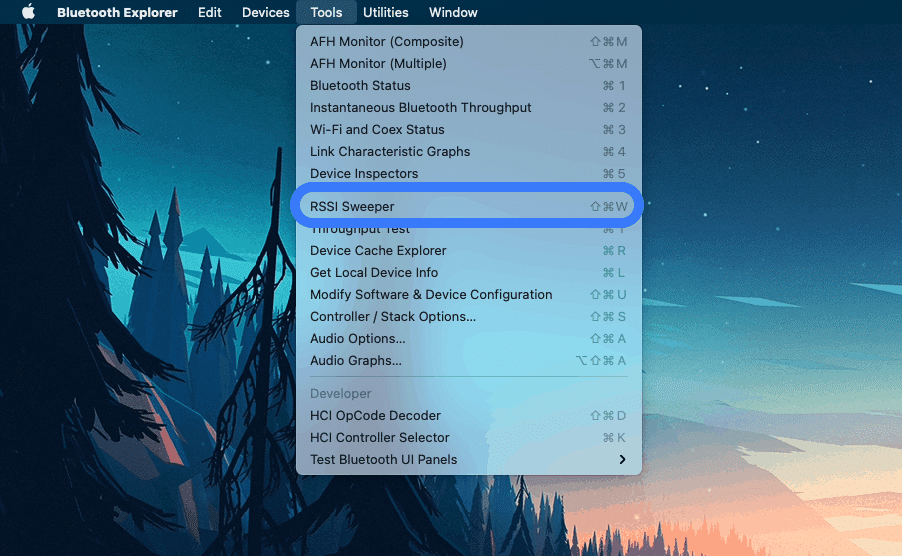Open the Test Bluetooth UI Panels submenu
This screenshot has width=902, height=556.
click(x=469, y=459)
